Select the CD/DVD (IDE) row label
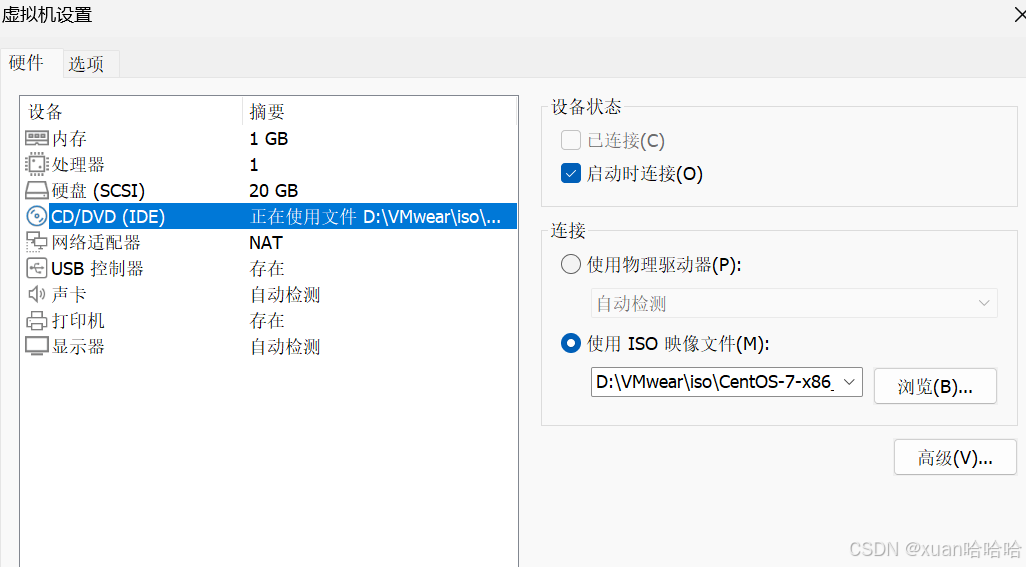The width and height of the screenshot is (1026, 567). 108,216
